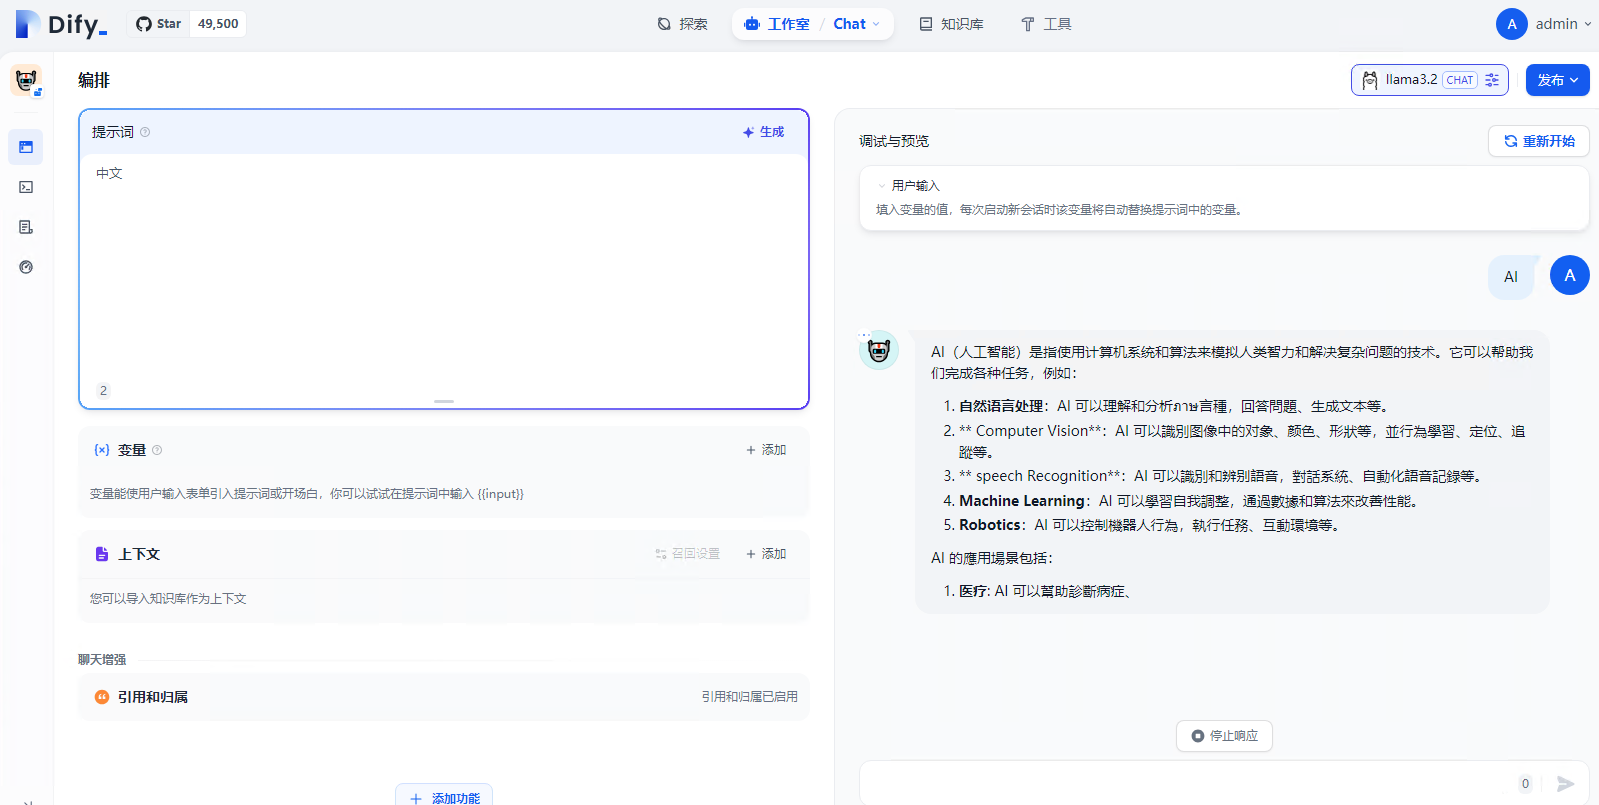The width and height of the screenshot is (1599, 805).
Task: Switch to the 知识库 knowledge tab
Action: (x=951, y=24)
